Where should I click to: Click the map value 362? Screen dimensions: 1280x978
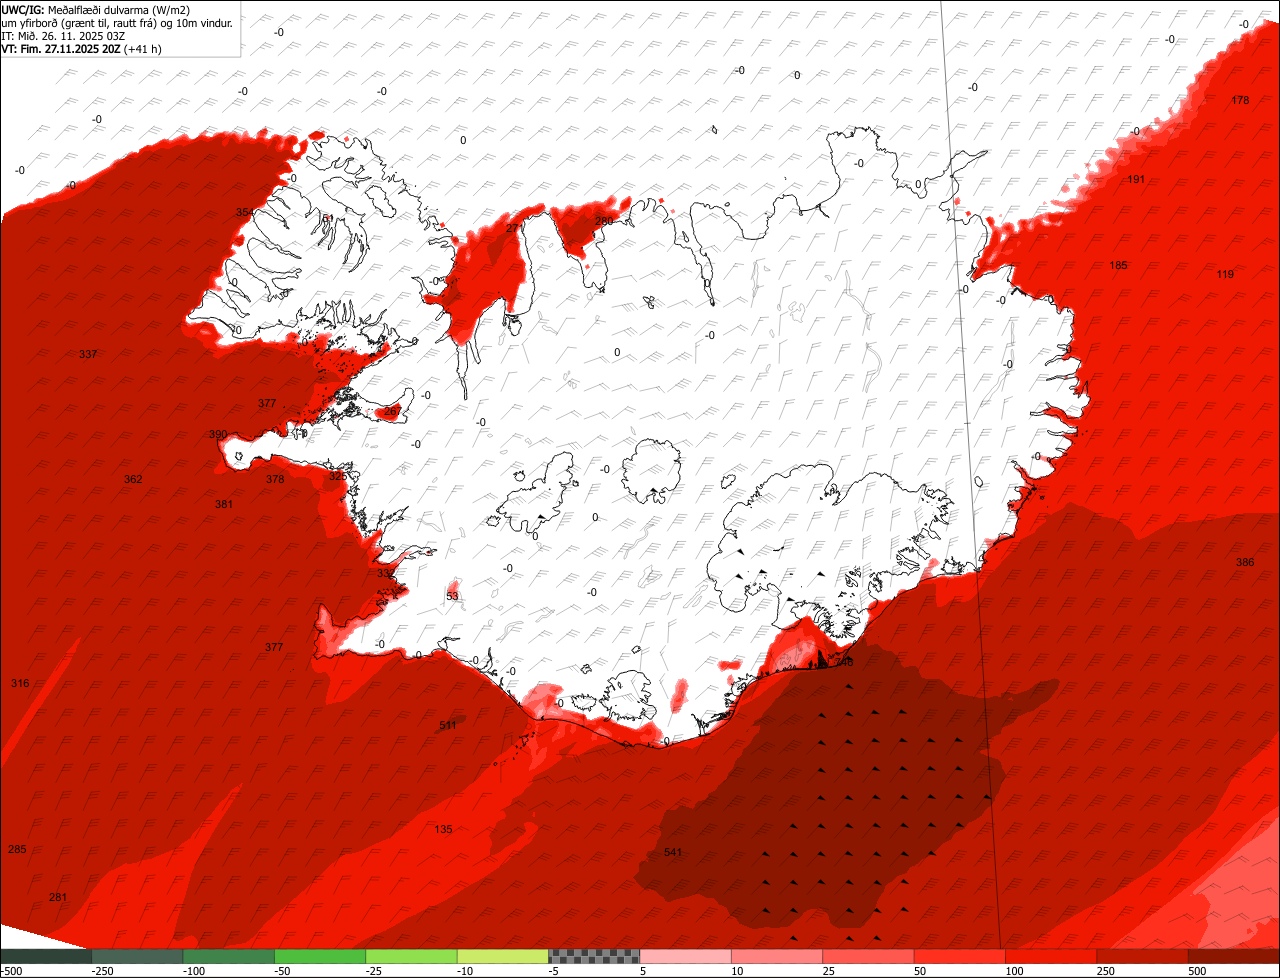pyautogui.click(x=133, y=479)
